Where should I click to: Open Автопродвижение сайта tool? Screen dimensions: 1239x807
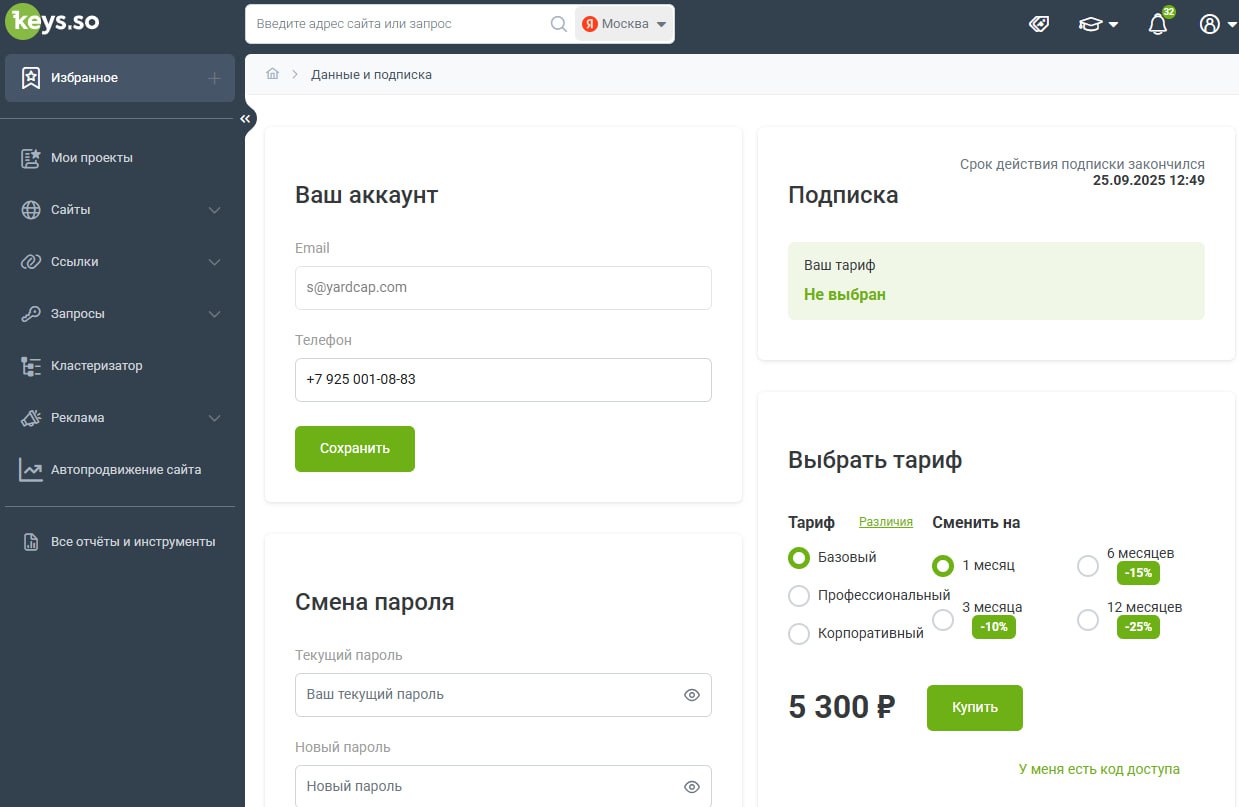(126, 469)
